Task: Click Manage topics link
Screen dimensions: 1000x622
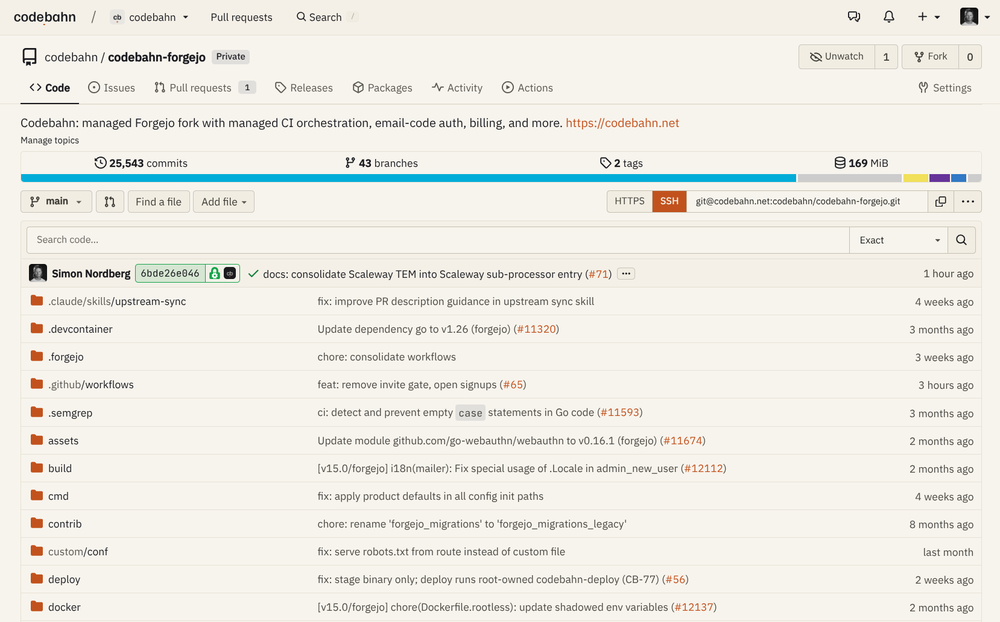Action: [x=50, y=140]
